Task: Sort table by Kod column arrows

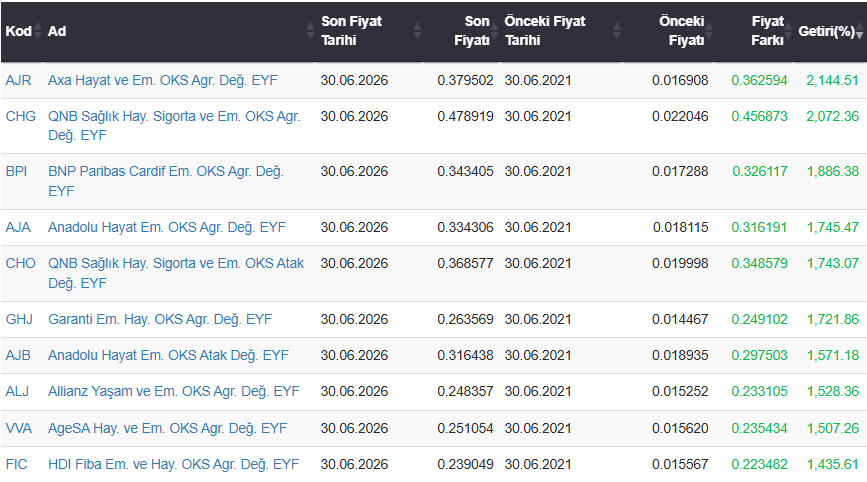Action: click(x=38, y=31)
